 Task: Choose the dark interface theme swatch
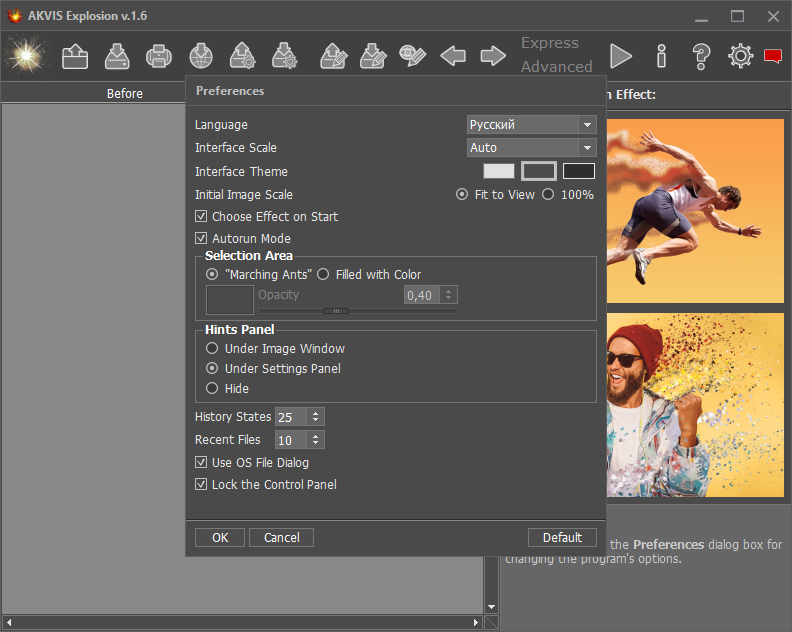point(578,171)
